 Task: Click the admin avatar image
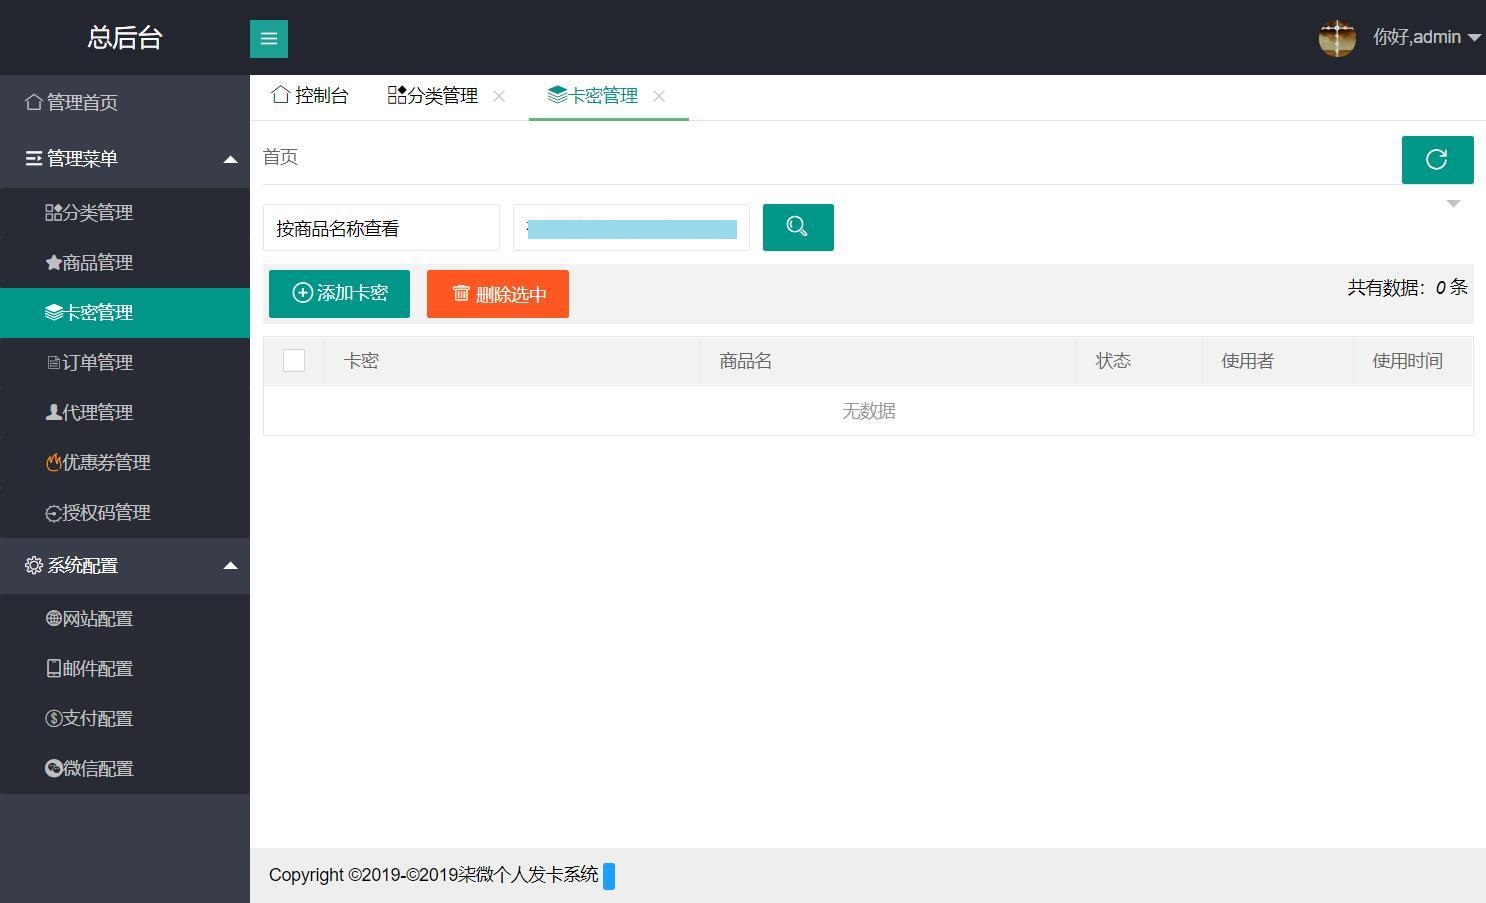pos(1337,38)
